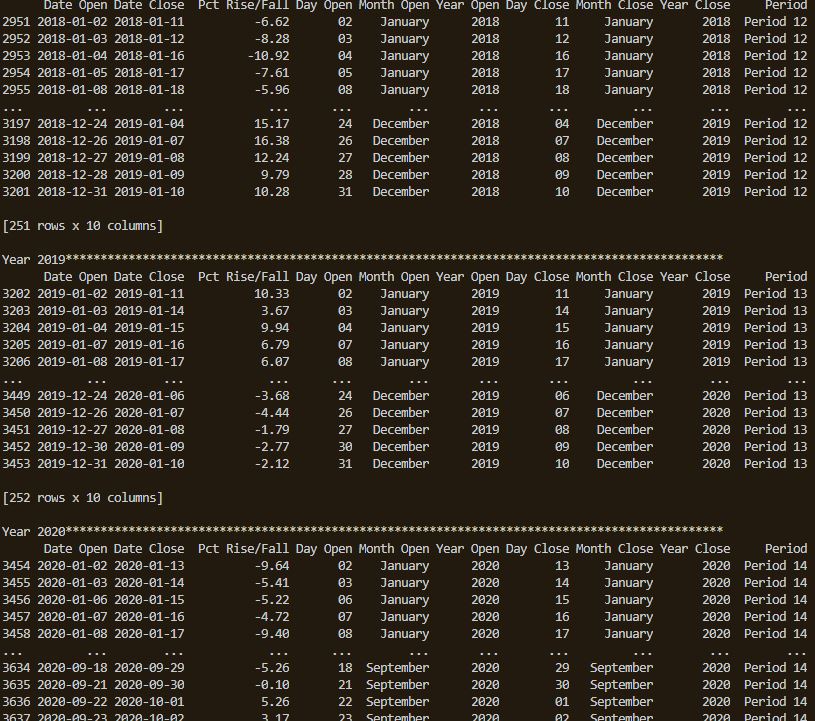815x721 pixels.
Task: Click row index 3199
Action: pyautogui.click(x=16, y=158)
